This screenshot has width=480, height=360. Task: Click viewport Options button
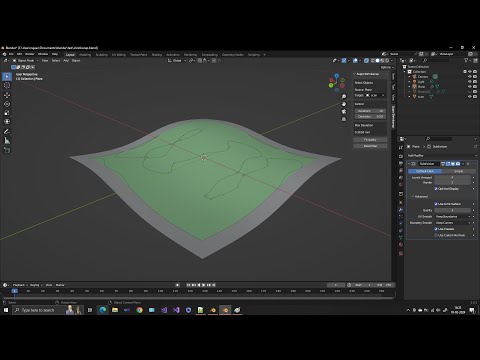[386, 67]
